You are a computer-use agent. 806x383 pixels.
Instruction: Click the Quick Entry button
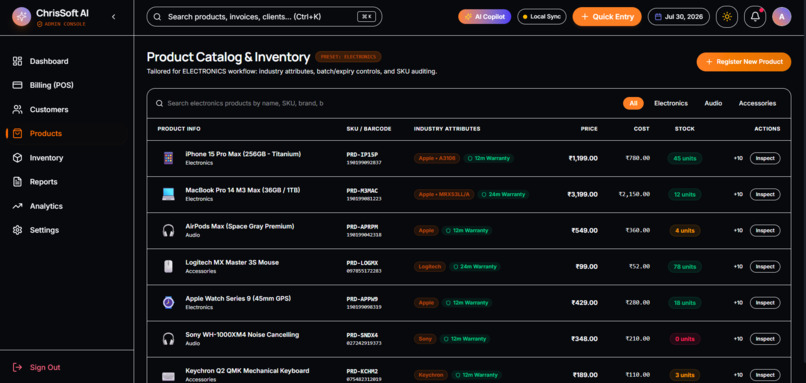tap(607, 16)
